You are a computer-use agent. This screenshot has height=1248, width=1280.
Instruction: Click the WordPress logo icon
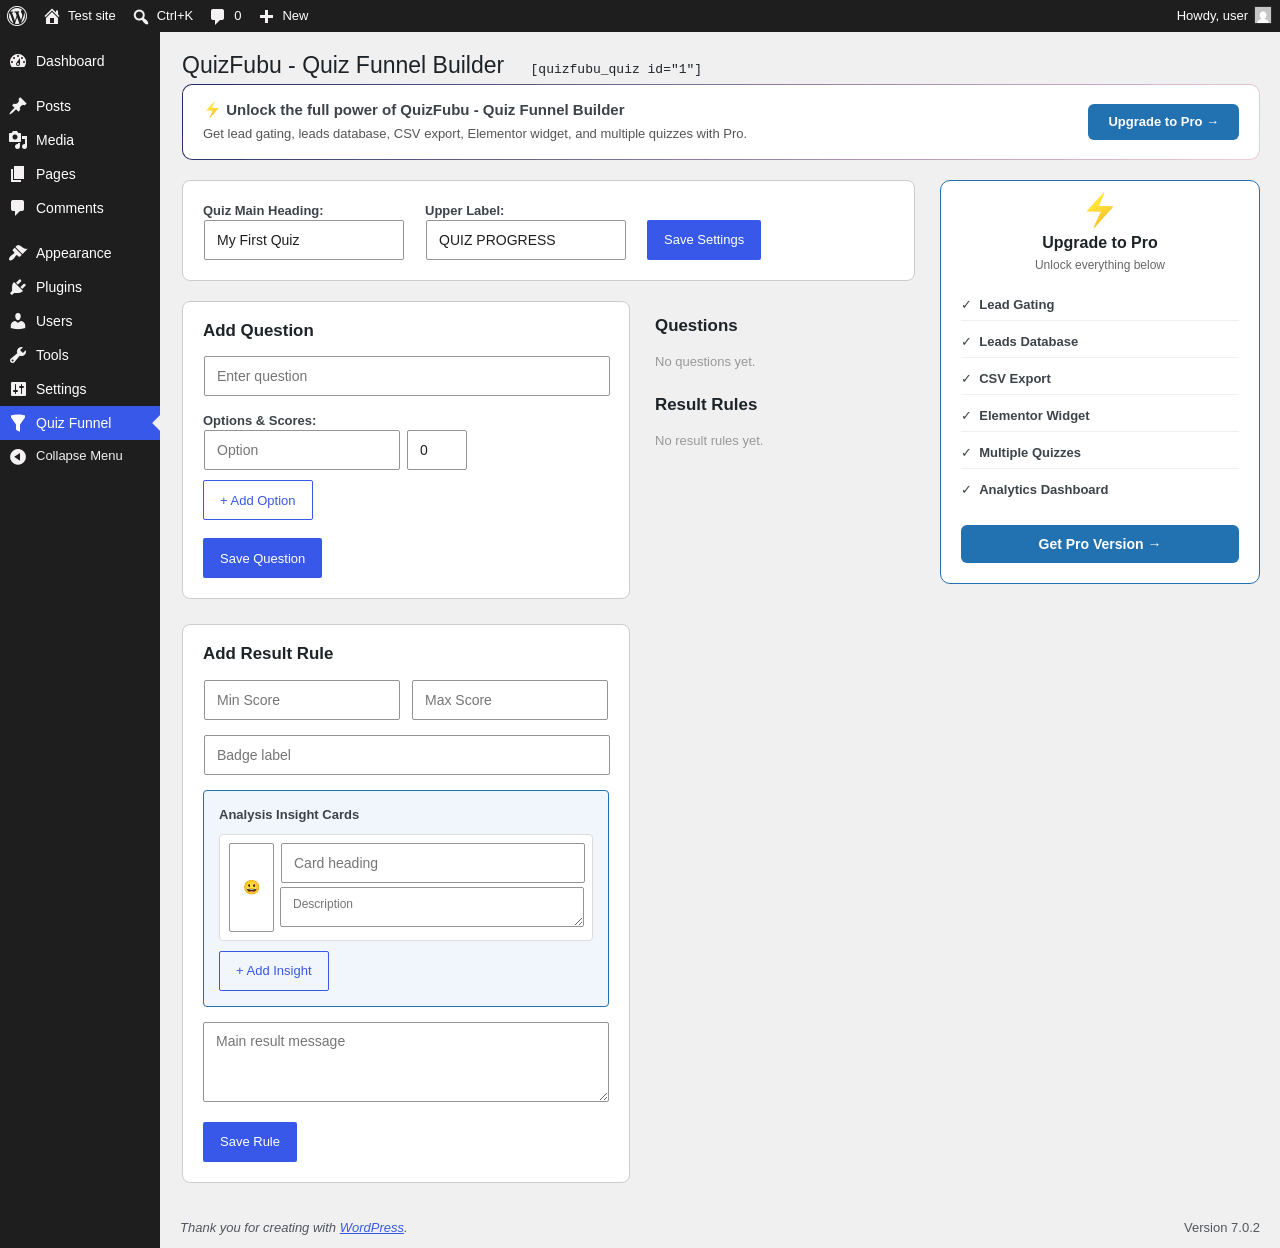click(17, 16)
